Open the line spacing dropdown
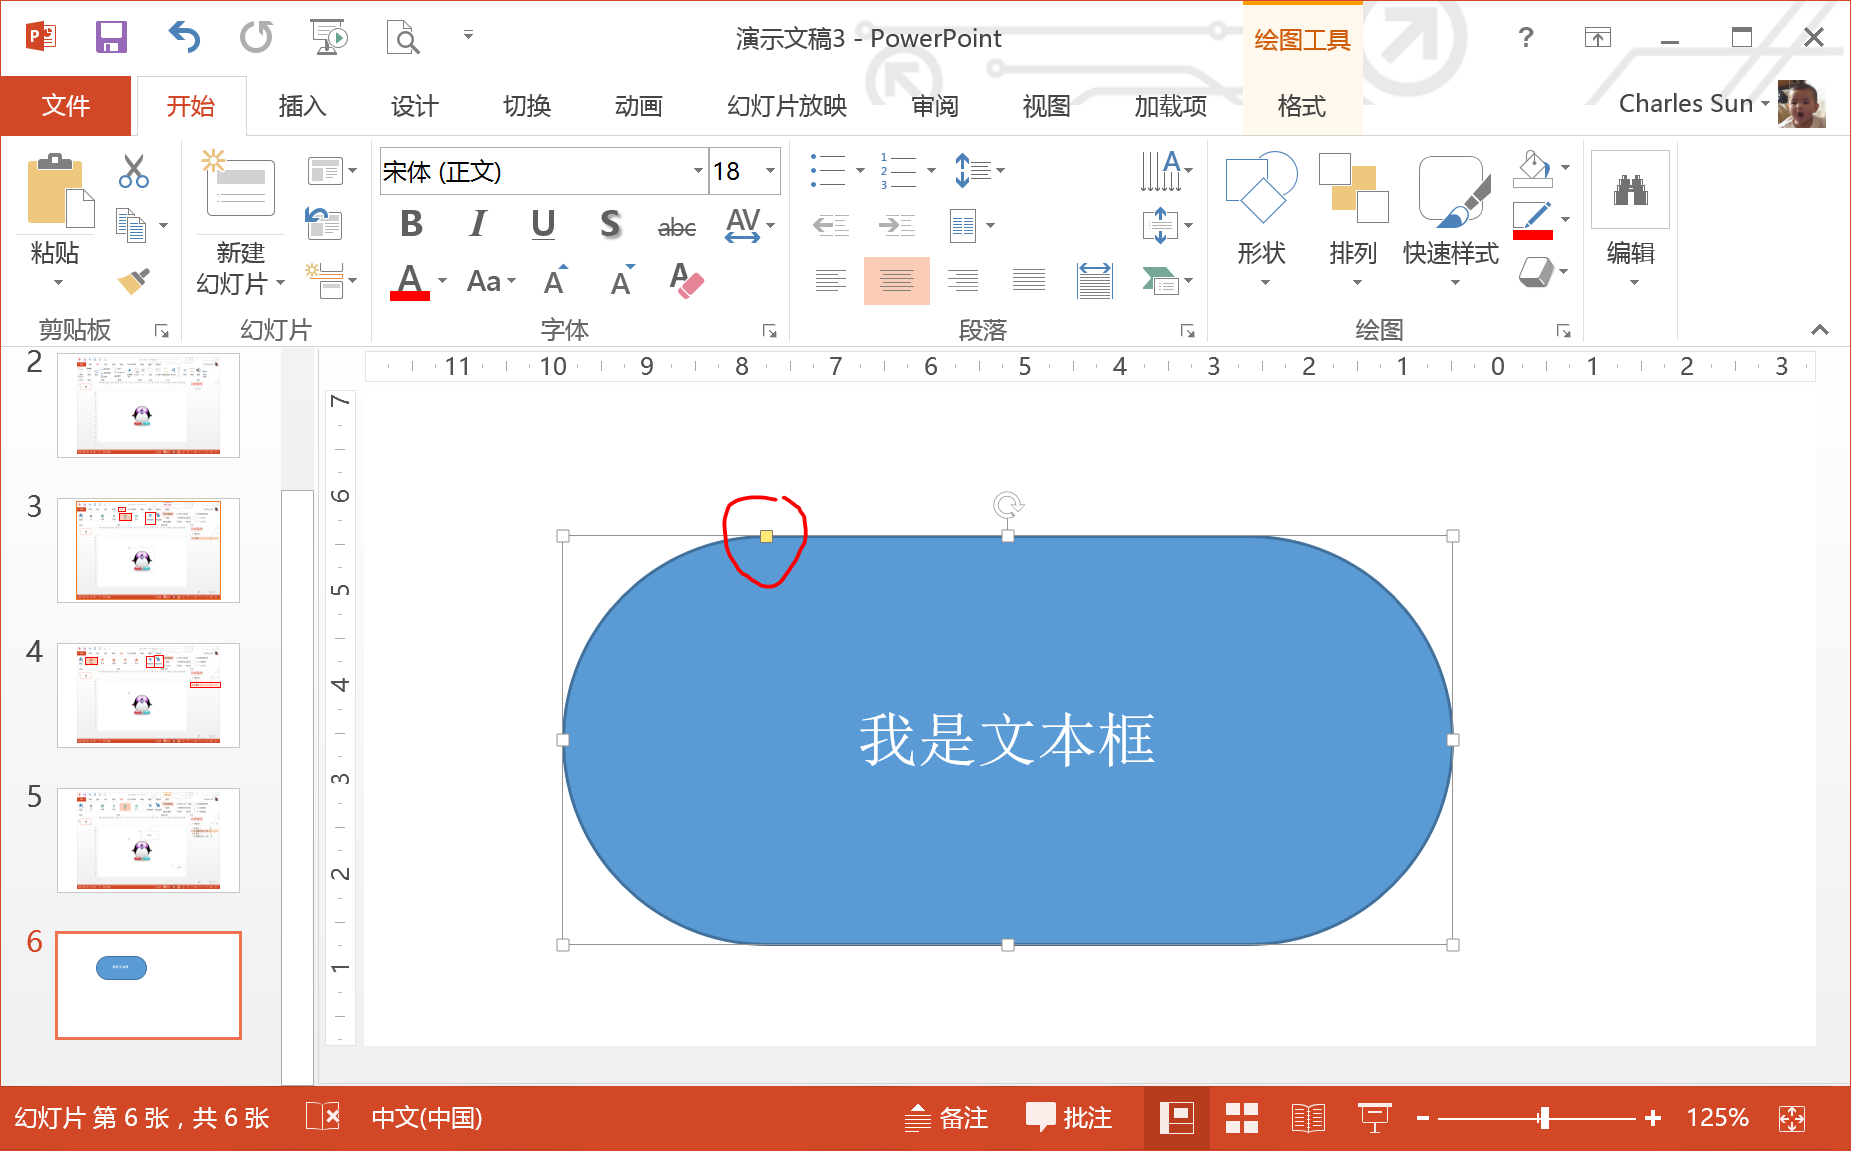Screen dimensions: 1851x1151 (x=979, y=170)
